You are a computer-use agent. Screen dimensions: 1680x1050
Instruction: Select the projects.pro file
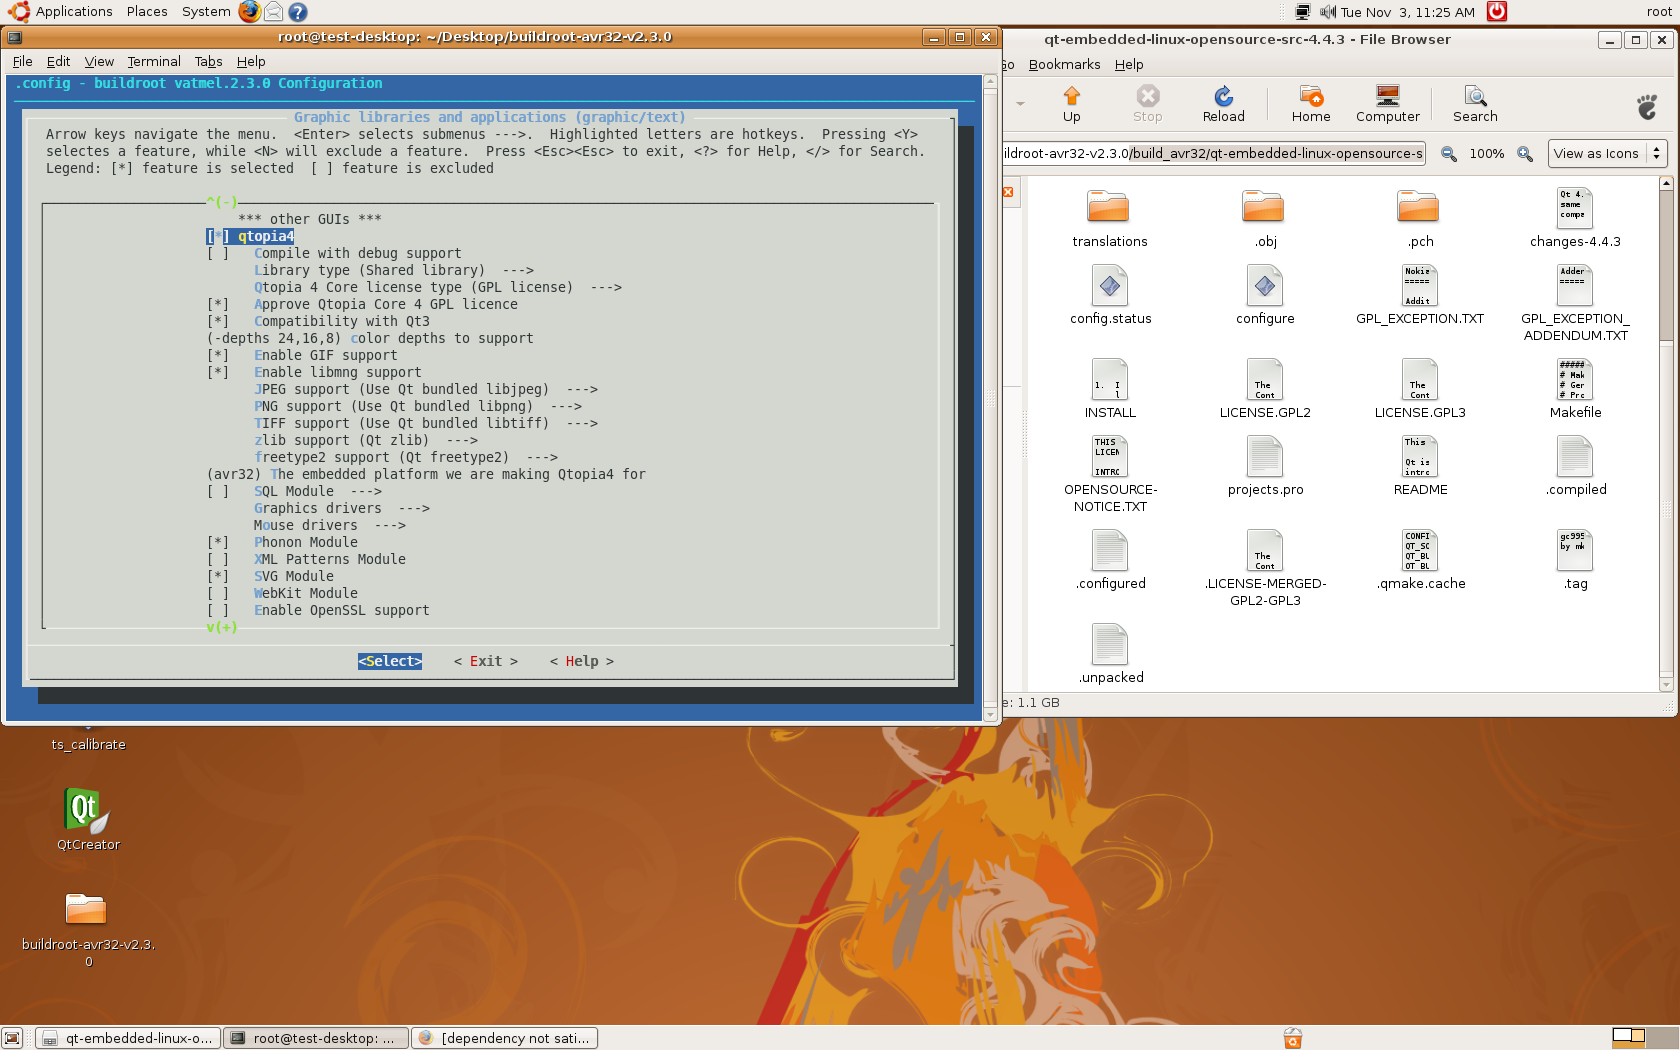[x=1265, y=467]
